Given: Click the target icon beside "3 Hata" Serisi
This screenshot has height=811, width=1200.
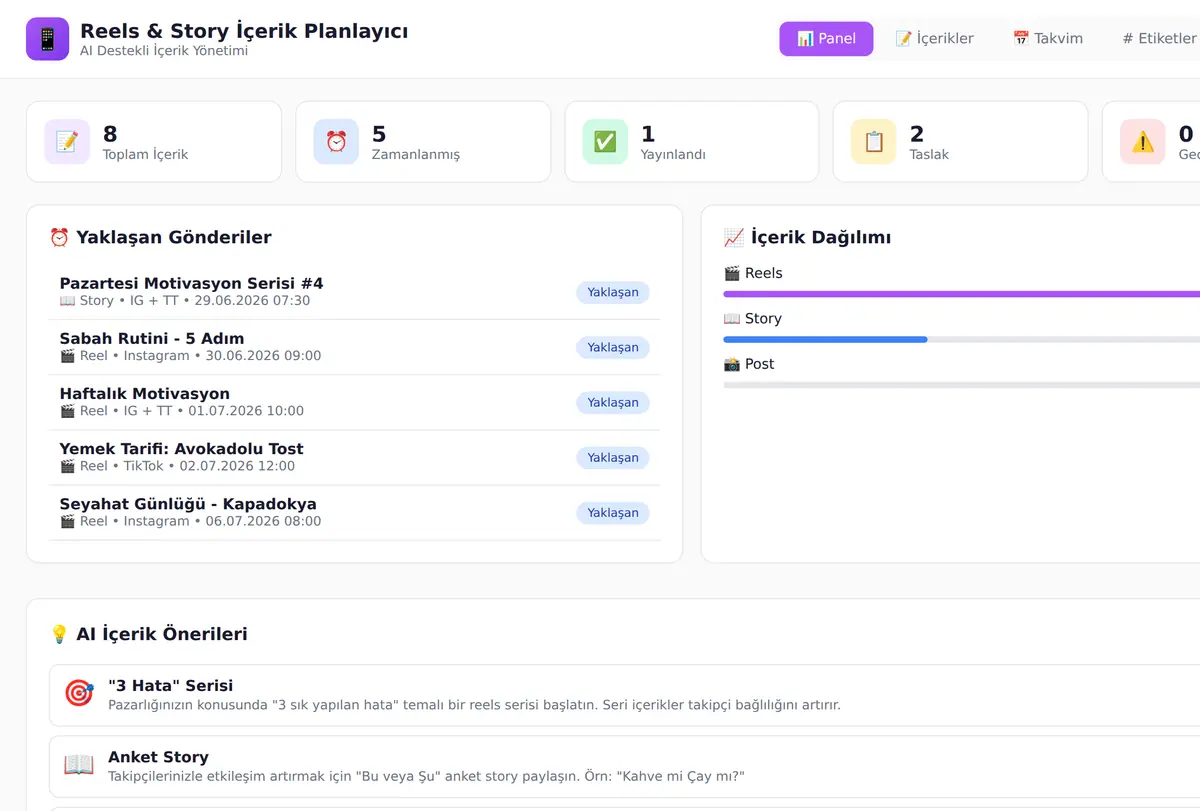Looking at the screenshot, I should tap(79, 693).
